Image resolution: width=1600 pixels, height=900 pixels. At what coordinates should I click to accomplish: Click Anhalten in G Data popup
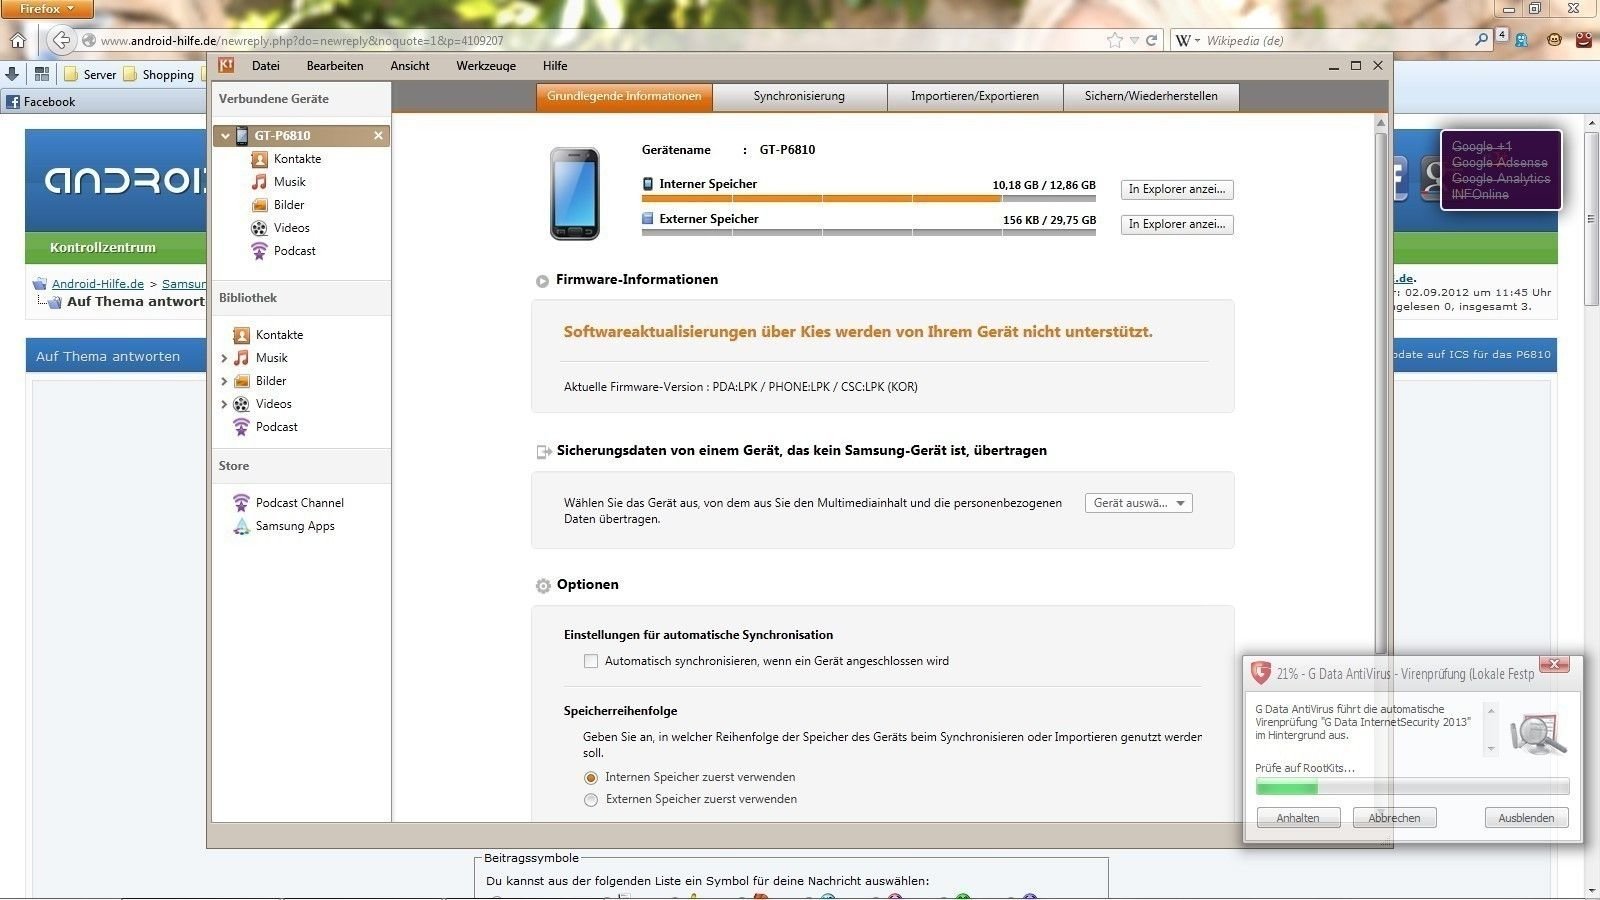tap(1298, 818)
